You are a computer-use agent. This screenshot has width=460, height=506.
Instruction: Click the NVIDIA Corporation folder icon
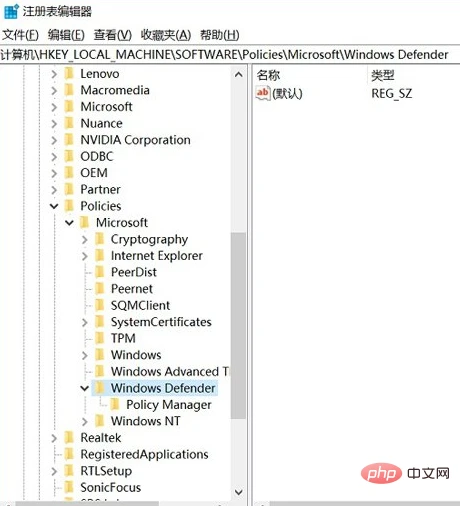69,140
